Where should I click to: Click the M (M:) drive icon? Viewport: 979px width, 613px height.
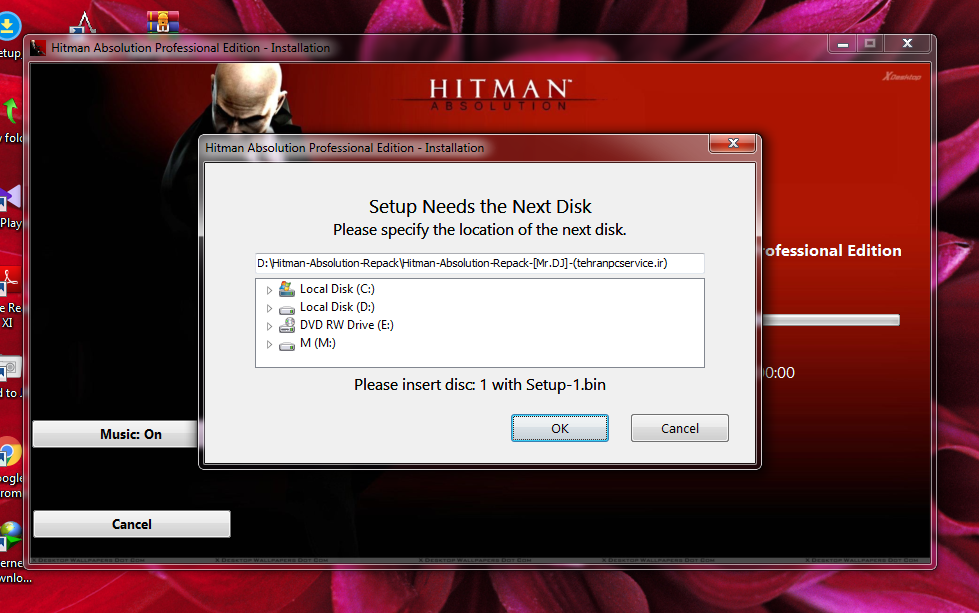pyautogui.click(x=287, y=344)
